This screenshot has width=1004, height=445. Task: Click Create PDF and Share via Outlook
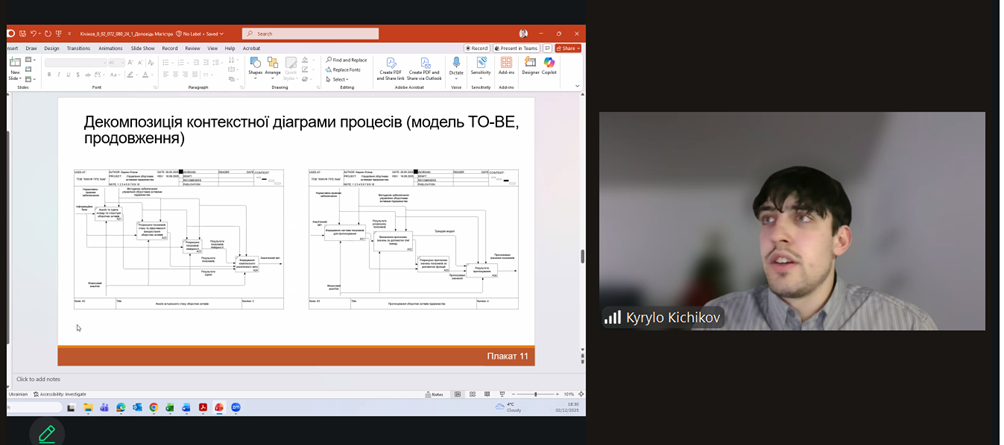(424, 66)
